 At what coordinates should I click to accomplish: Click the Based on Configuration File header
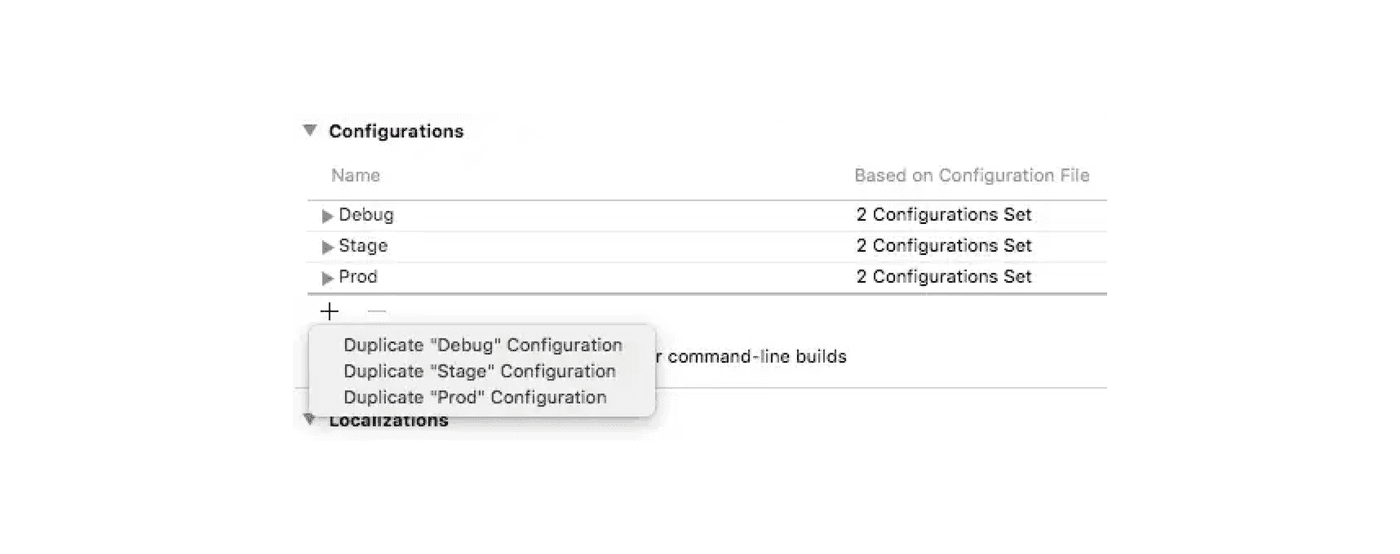click(972, 175)
